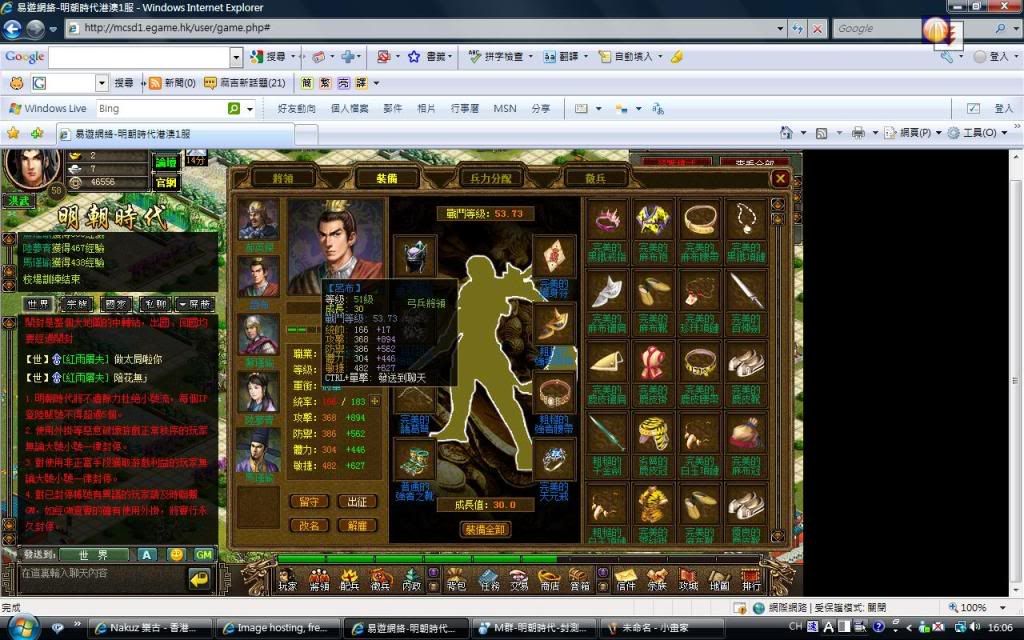Switch to the 將領 tab

[283, 178]
